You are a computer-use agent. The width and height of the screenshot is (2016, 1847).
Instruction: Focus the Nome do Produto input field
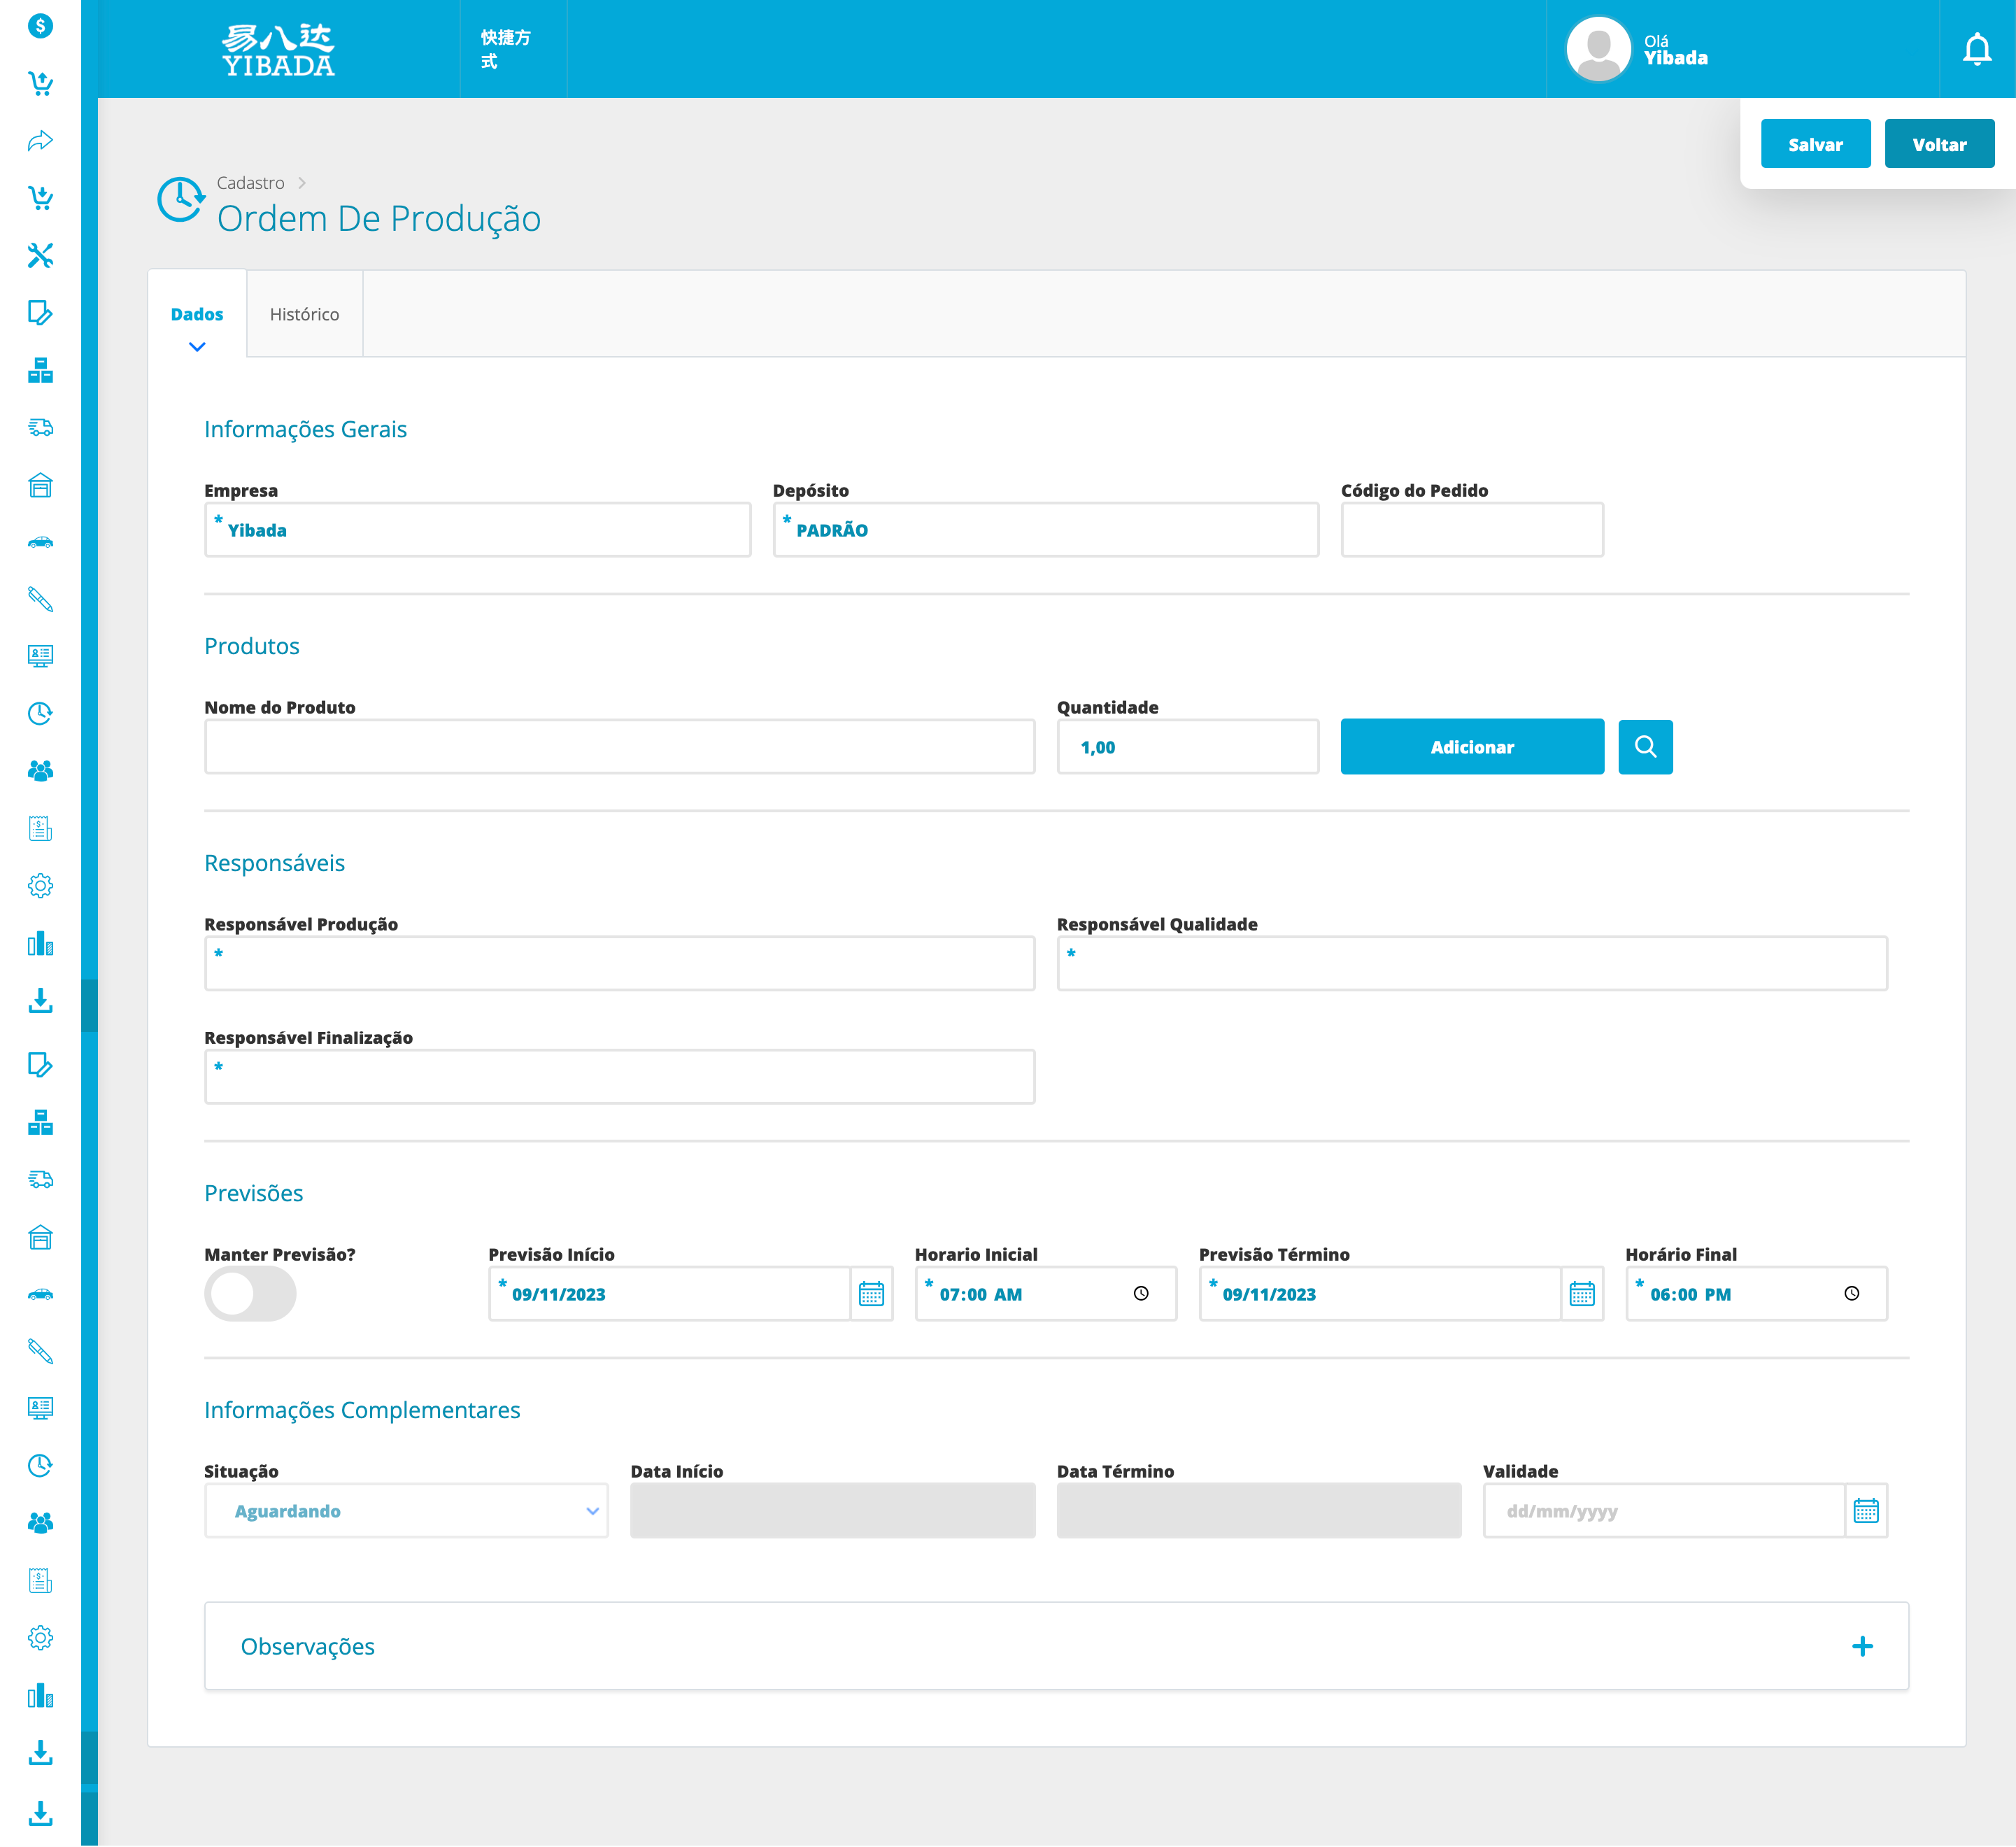tap(619, 747)
